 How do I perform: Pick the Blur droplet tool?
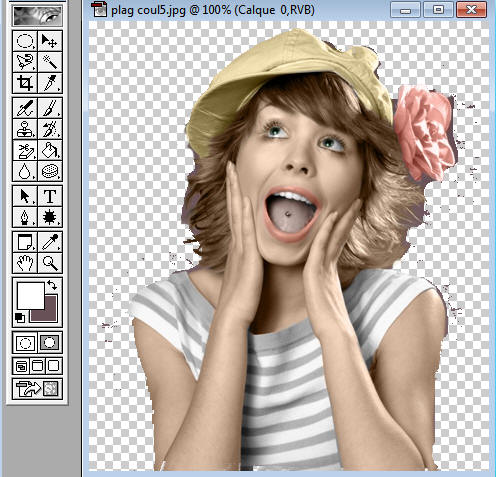click(x=25, y=171)
